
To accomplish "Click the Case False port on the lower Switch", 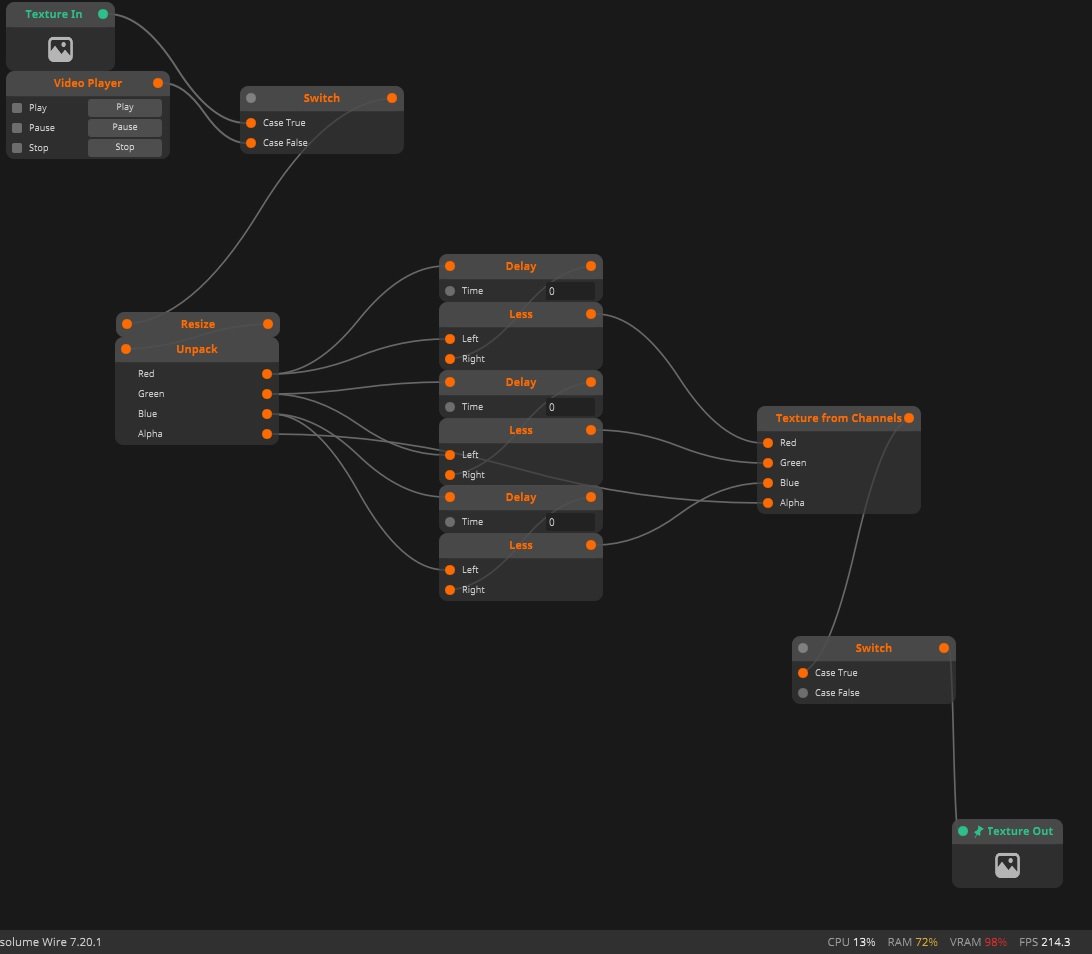I will pyautogui.click(x=803, y=693).
